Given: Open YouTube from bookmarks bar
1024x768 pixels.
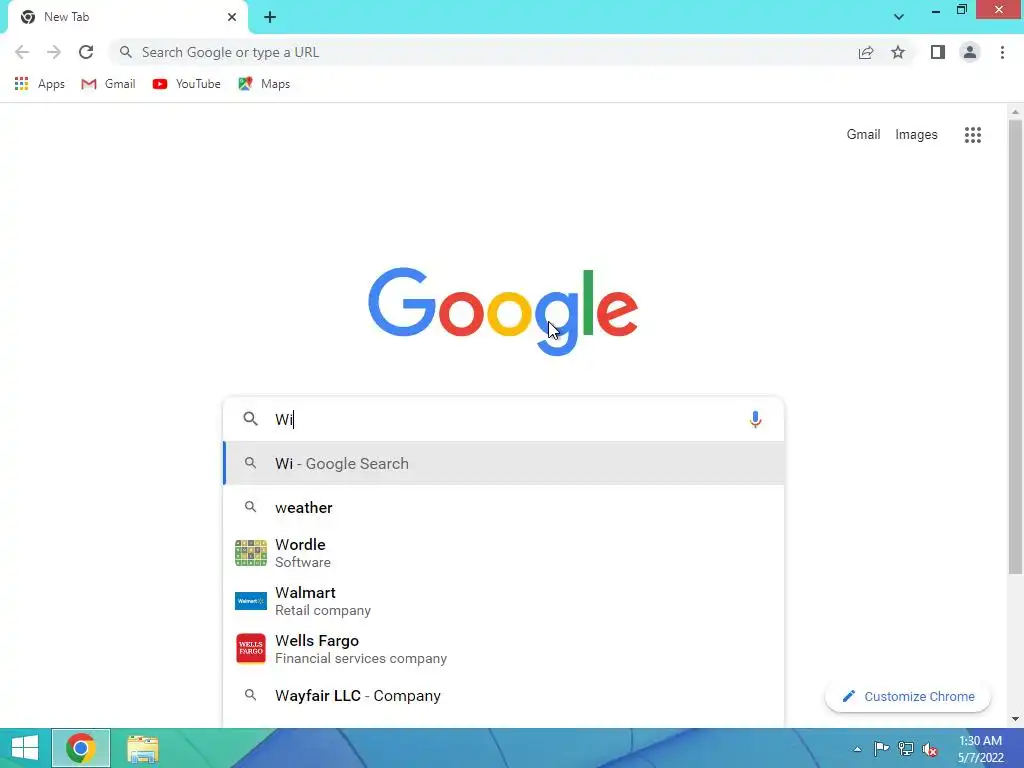Looking at the screenshot, I should [187, 84].
